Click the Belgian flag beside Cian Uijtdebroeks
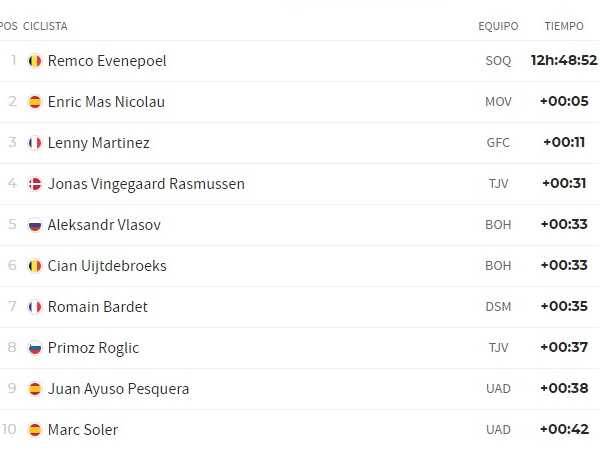600x450 pixels. tap(35, 265)
